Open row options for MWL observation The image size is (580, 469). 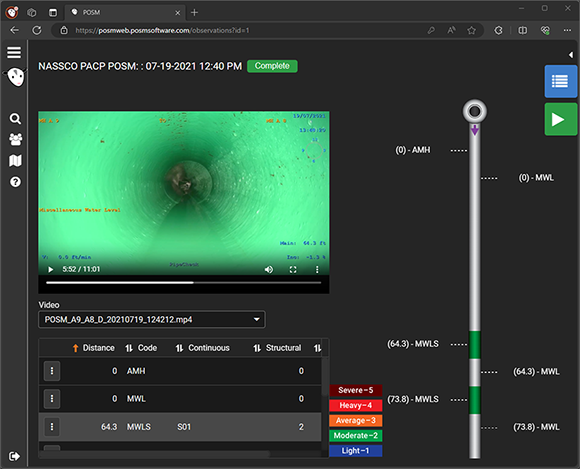52,399
